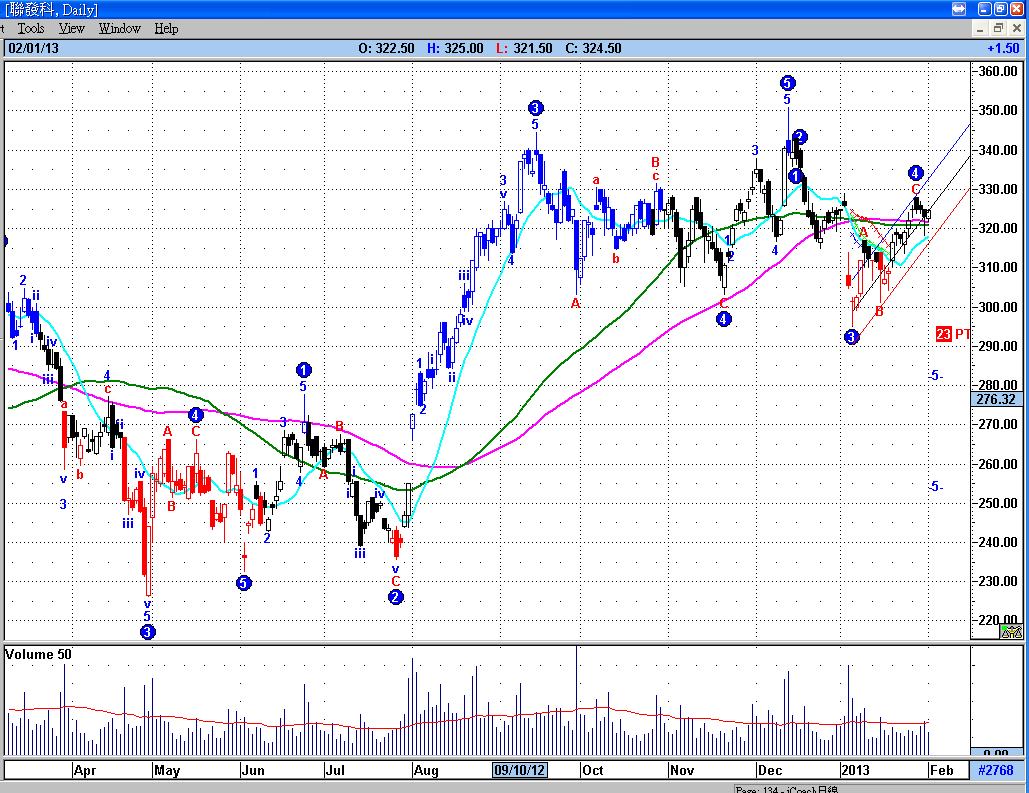Open the Tools menu
1029x793 pixels.
coord(31,28)
